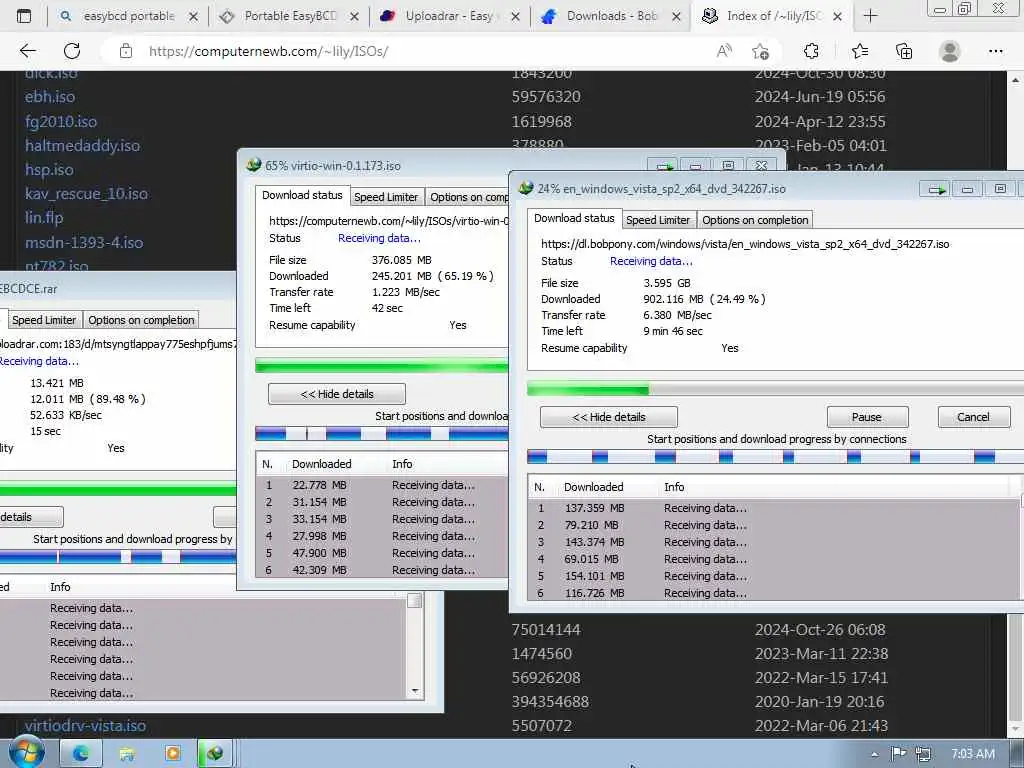Viewport: 1024px width, 768px height.
Task: Open Options on completion tab in Vista download
Action: [755, 220]
